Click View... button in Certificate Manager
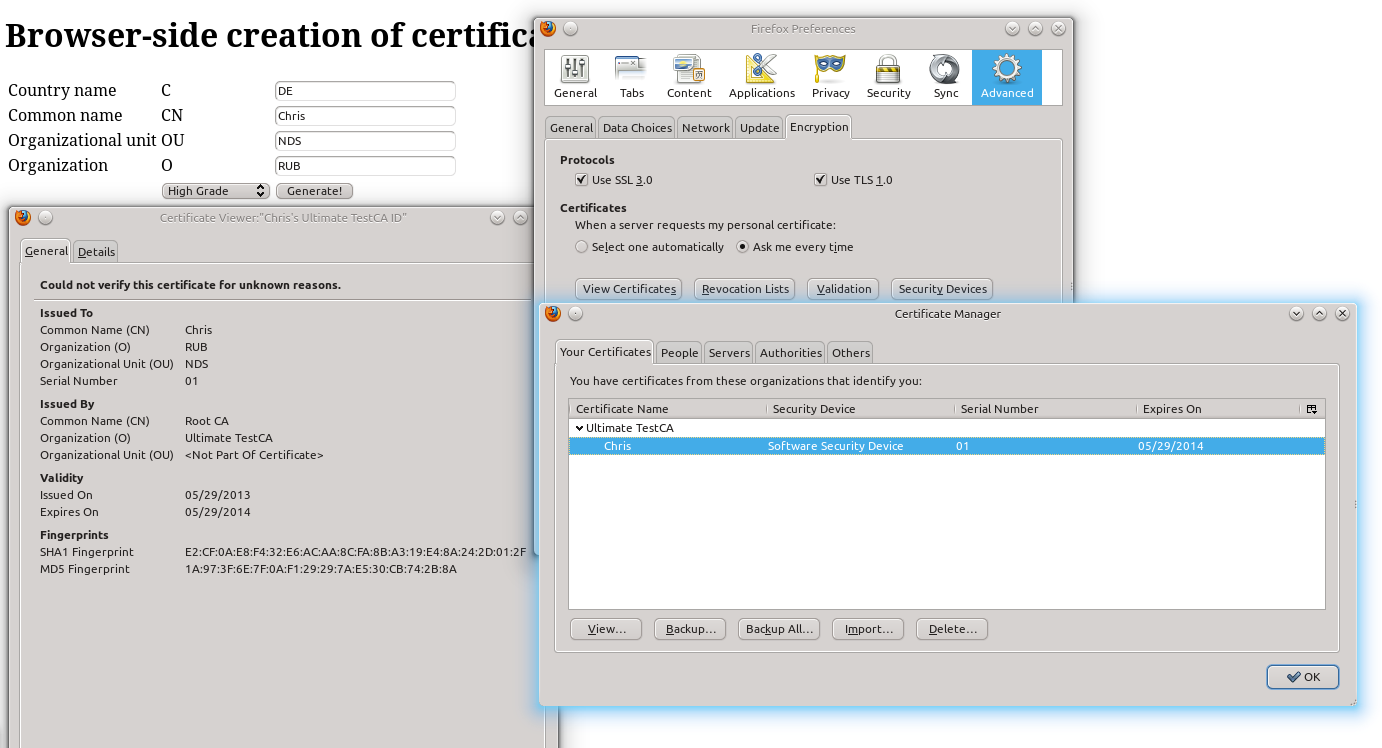This screenshot has width=1382, height=748. click(x=607, y=629)
